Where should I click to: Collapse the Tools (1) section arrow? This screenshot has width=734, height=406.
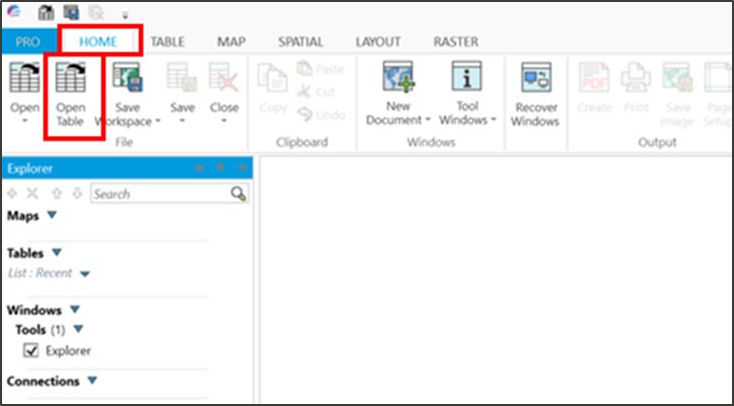(x=78, y=329)
